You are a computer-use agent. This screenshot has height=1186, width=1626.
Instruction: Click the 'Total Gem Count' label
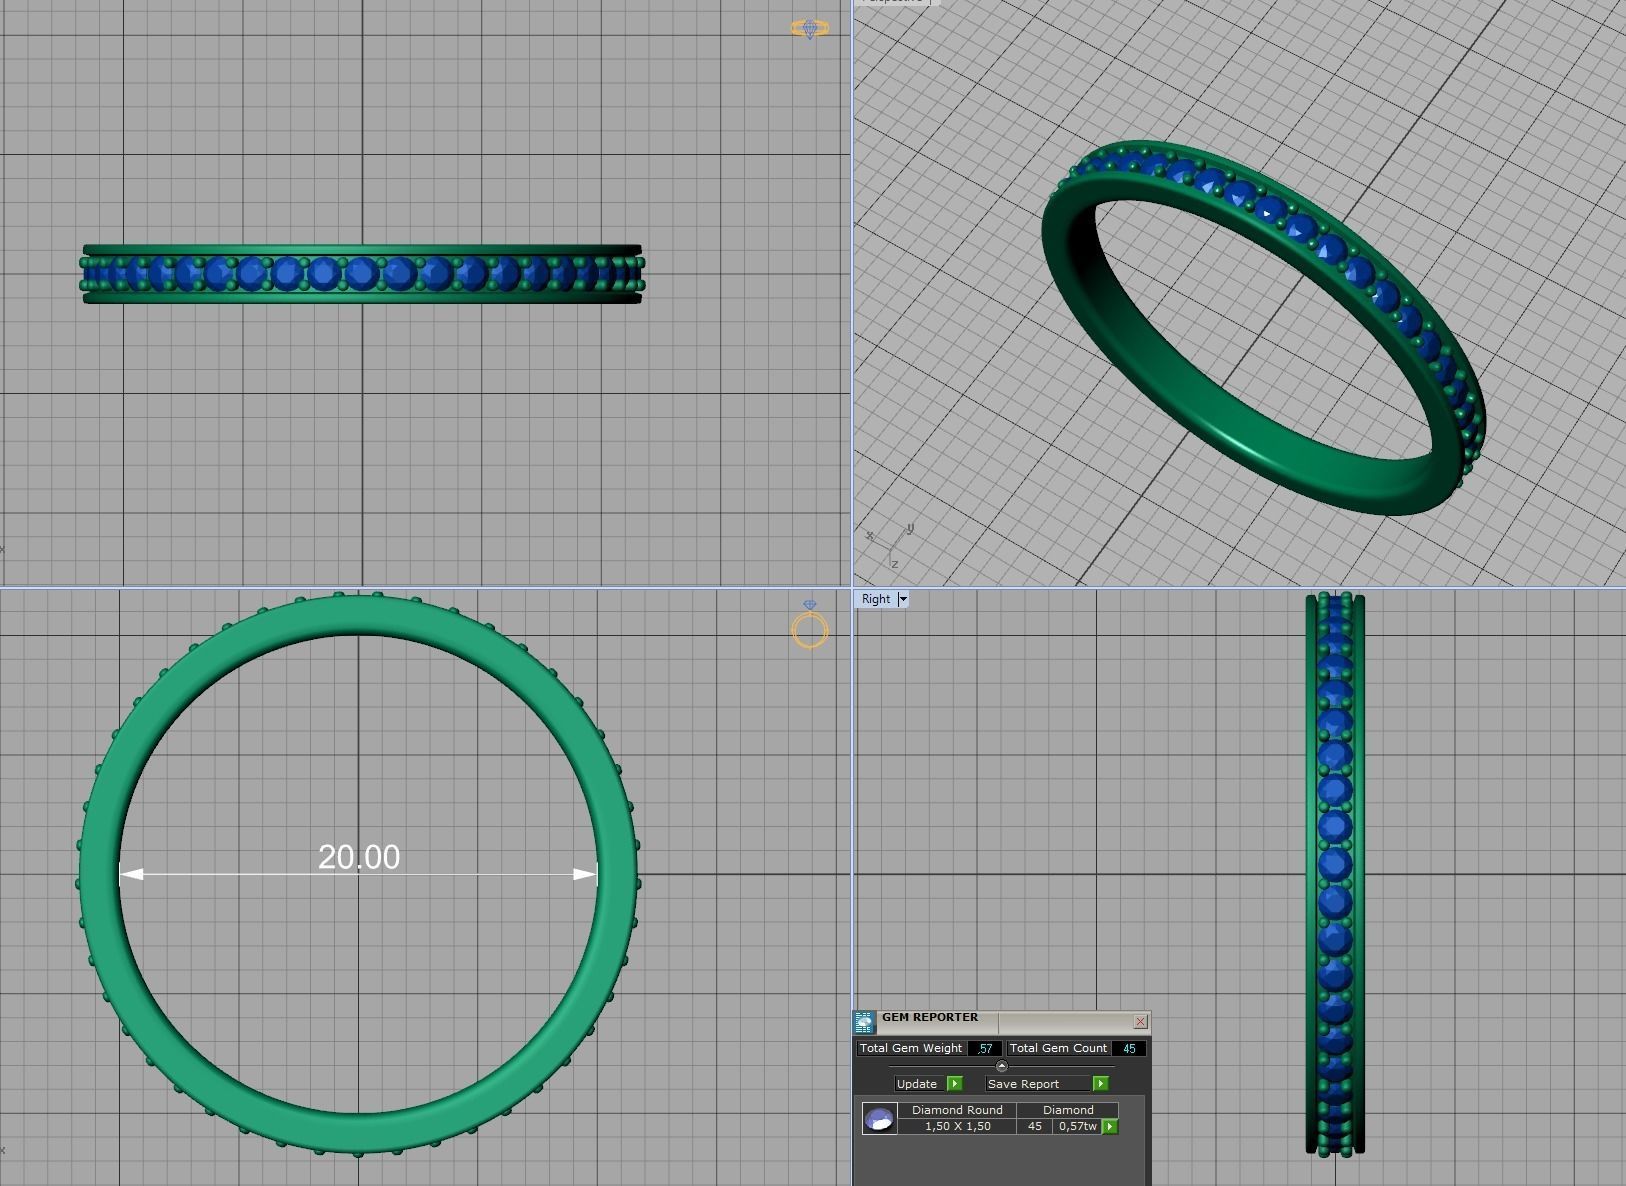pos(1058,1048)
